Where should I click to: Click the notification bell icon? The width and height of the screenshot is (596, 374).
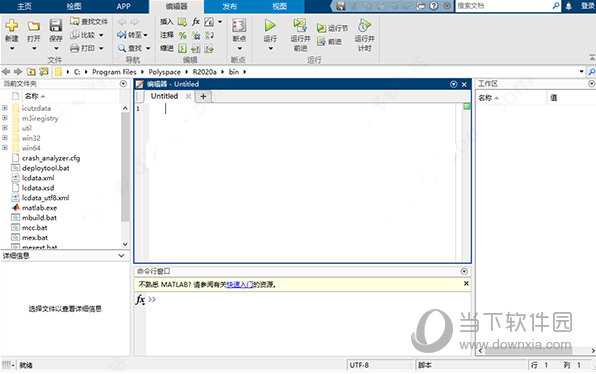tap(569, 6)
